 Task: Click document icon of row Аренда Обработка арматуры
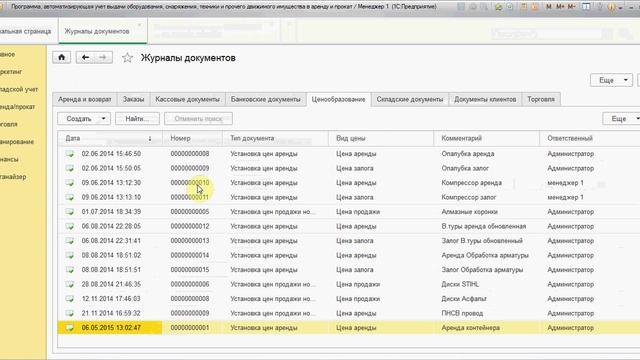[70, 255]
